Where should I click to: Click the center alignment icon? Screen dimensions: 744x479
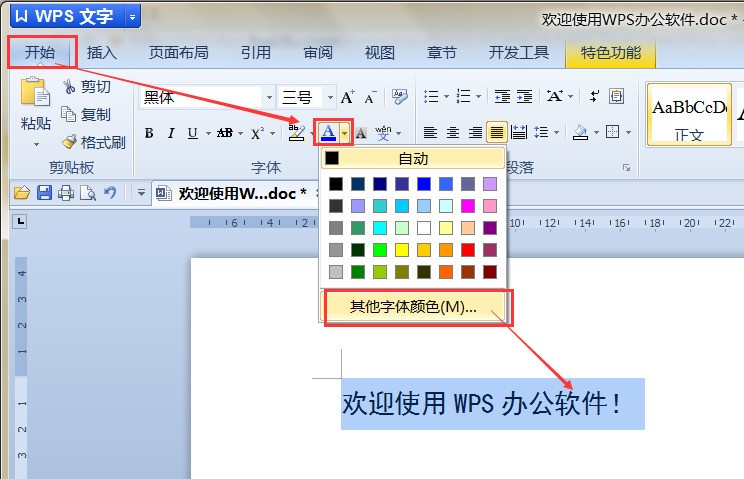453,132
